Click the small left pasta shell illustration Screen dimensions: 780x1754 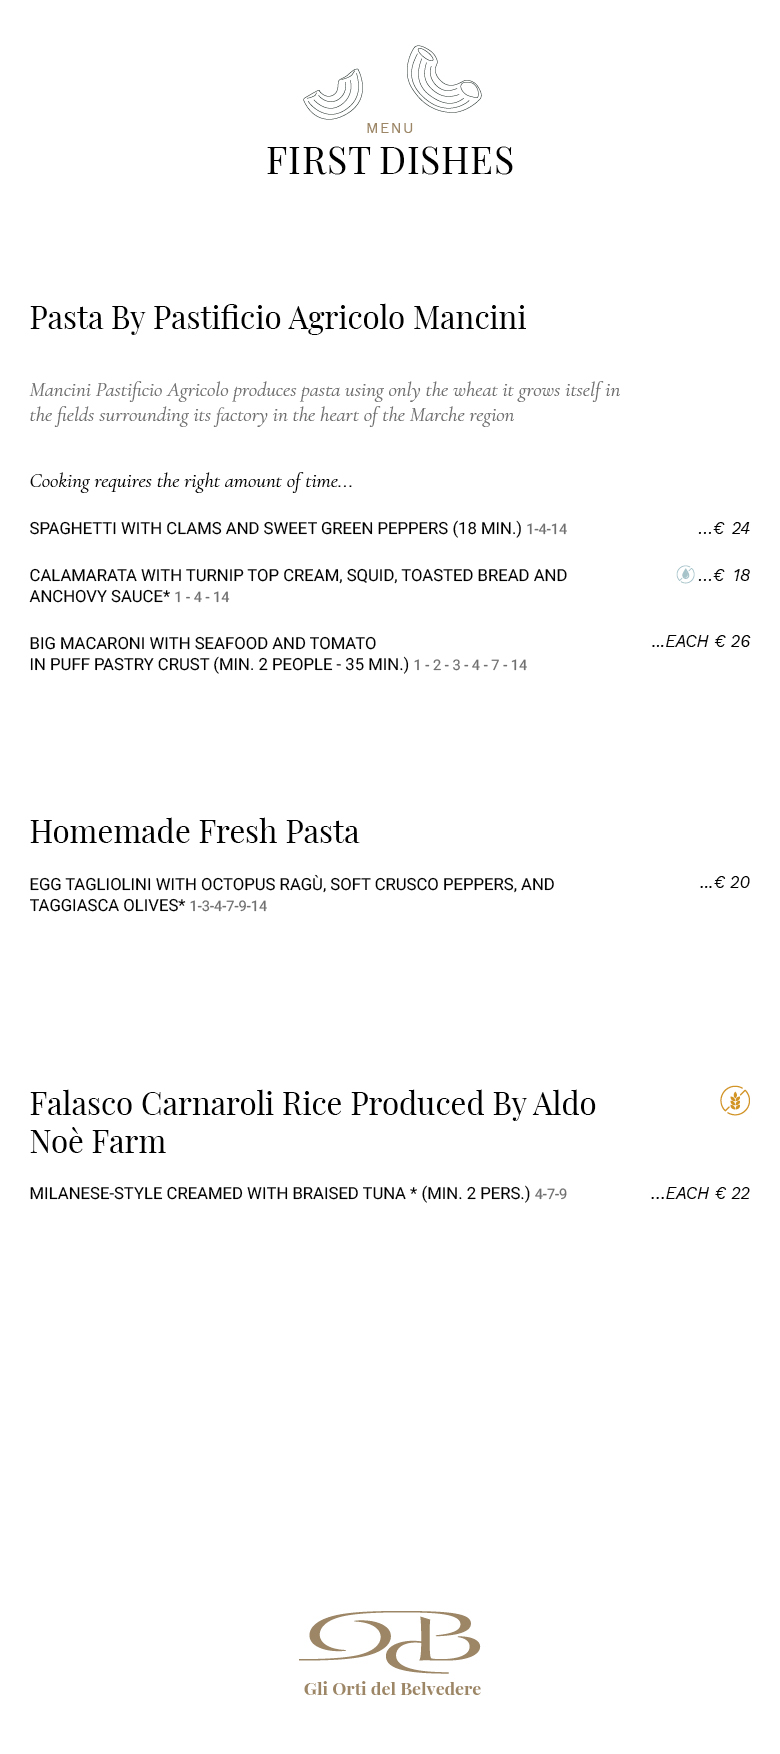[334, 95]
